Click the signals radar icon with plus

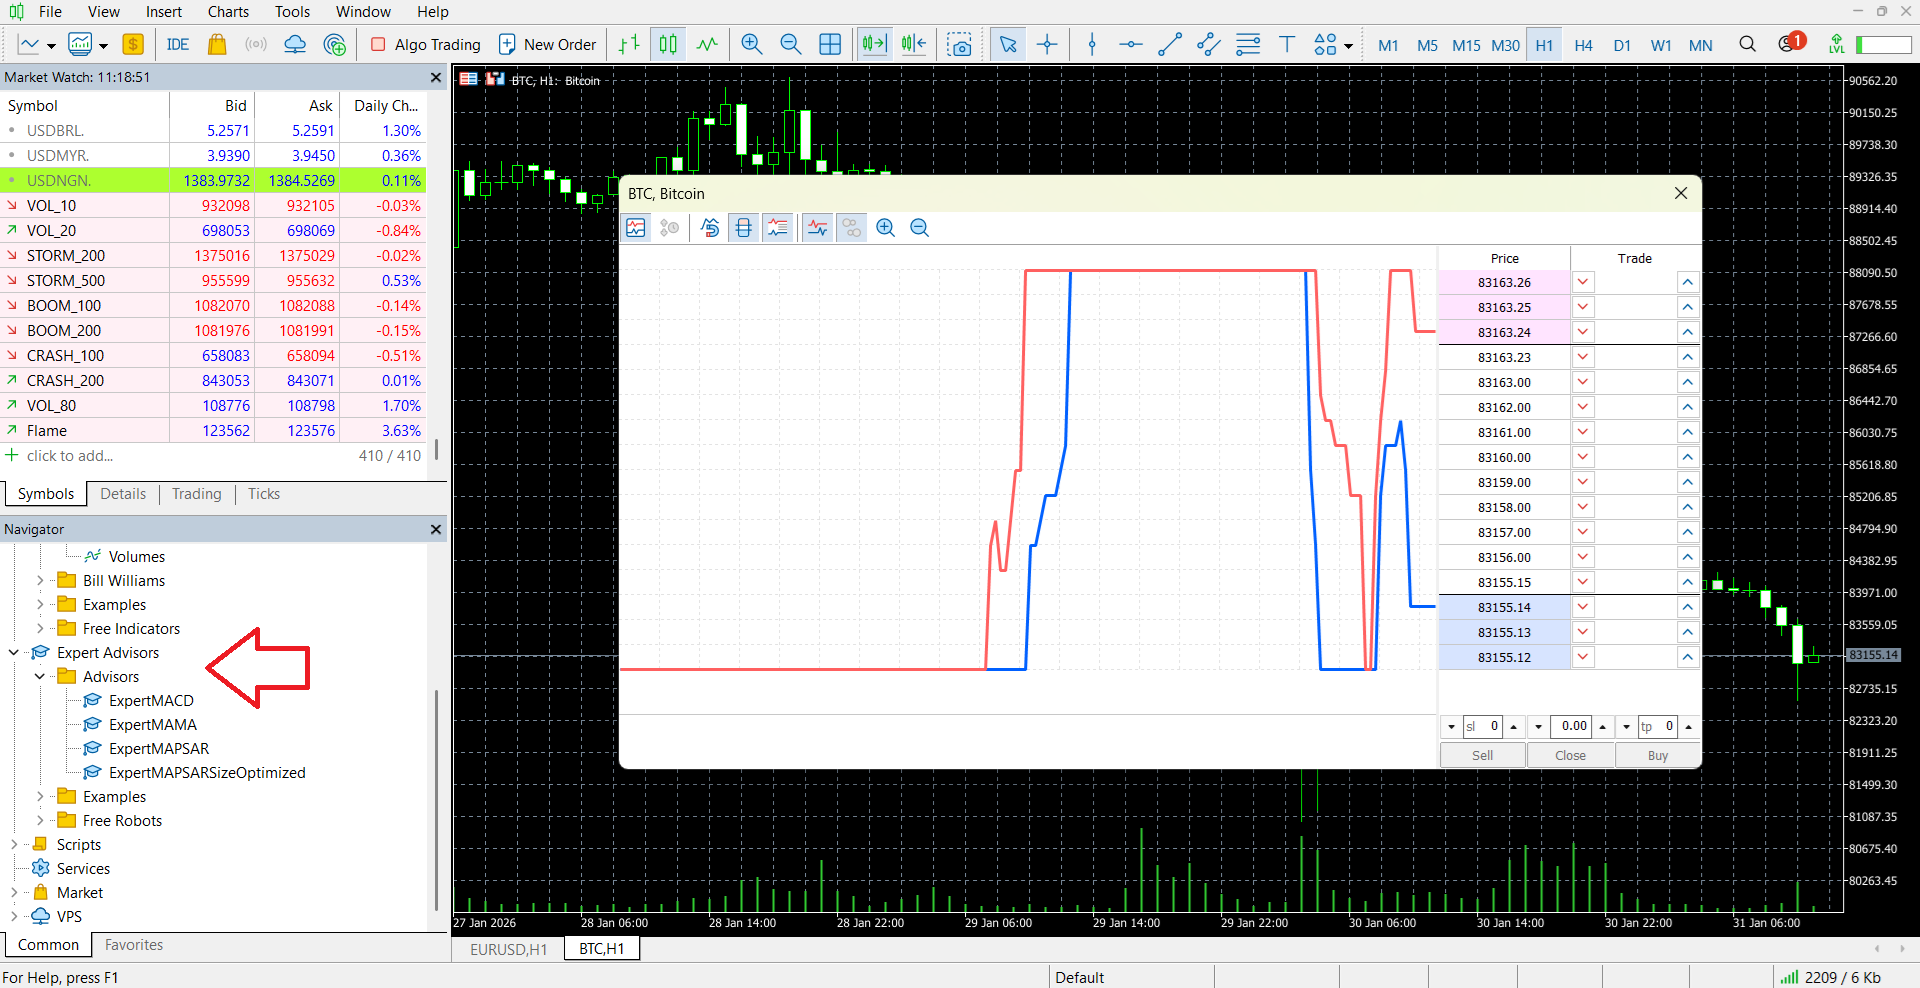click(335, 44)
